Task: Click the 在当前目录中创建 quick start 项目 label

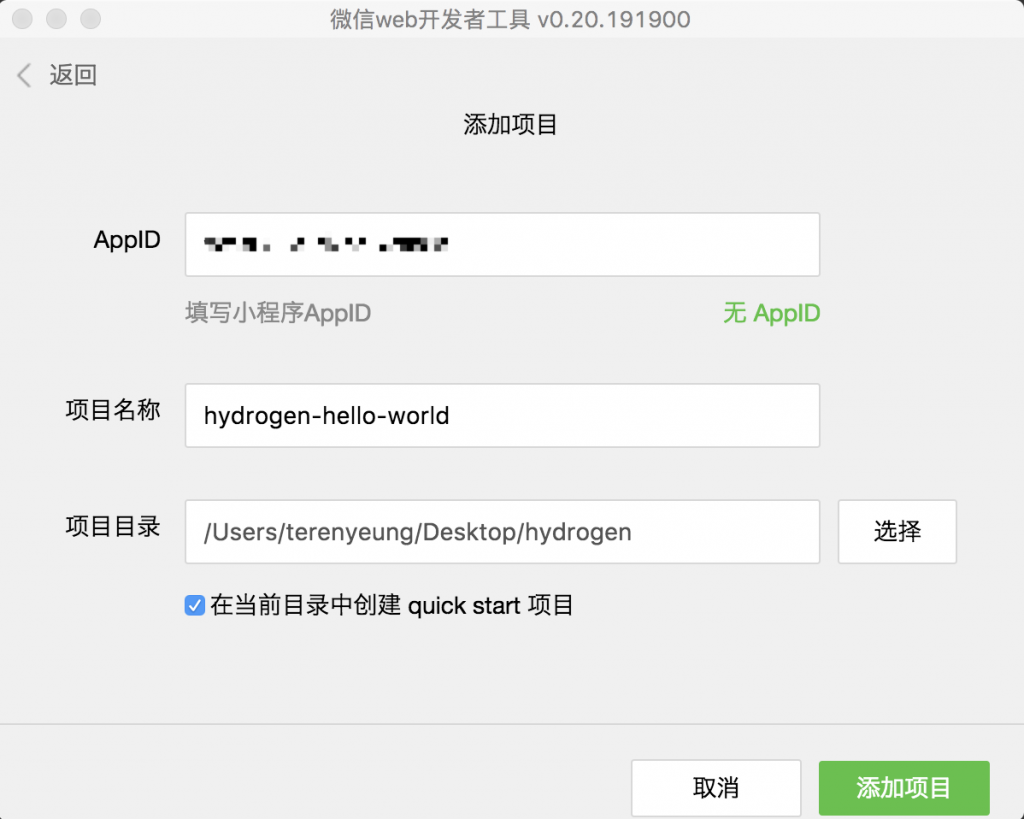Action: tap(392, 605)
